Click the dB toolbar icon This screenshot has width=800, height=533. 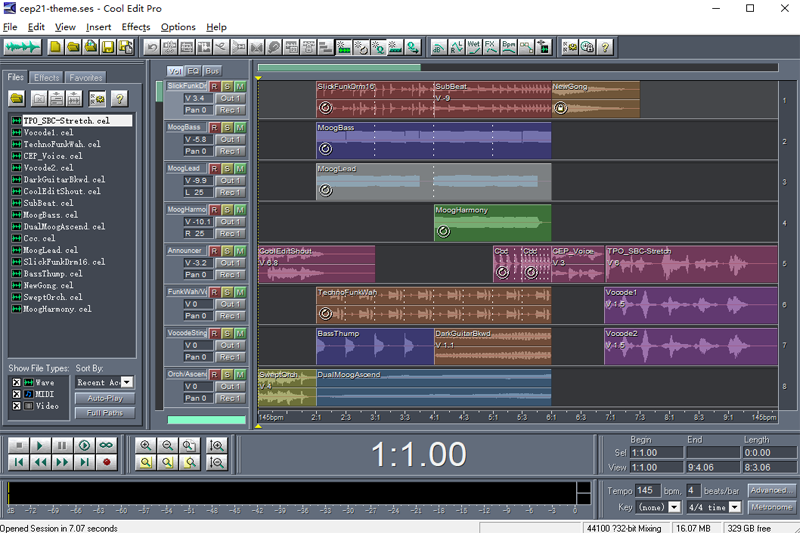438,47
